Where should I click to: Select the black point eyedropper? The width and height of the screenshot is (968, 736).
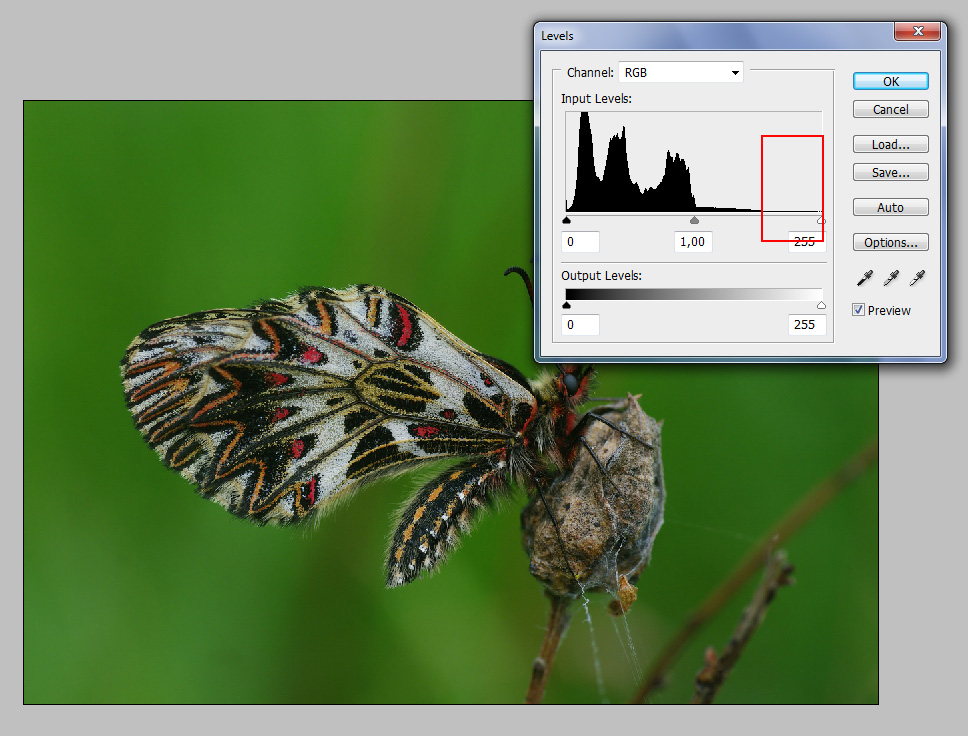pyautogui.click(x=865, y=277)
